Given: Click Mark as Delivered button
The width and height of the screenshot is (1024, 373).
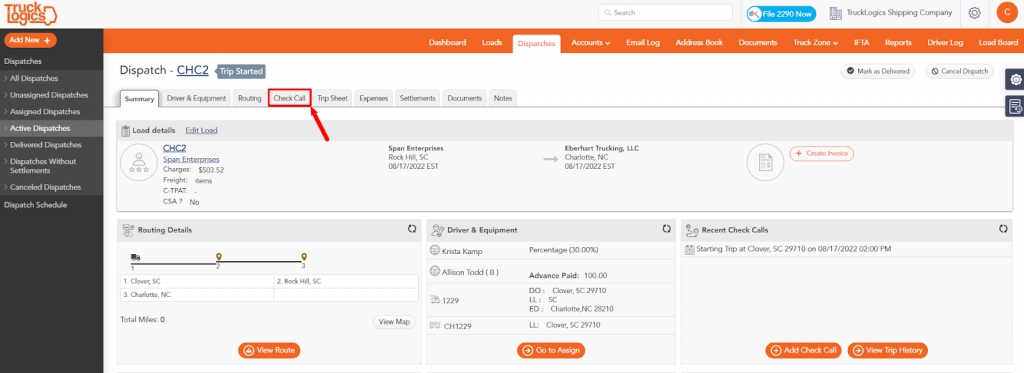Looking at the screenshot, I should [878, 71].
